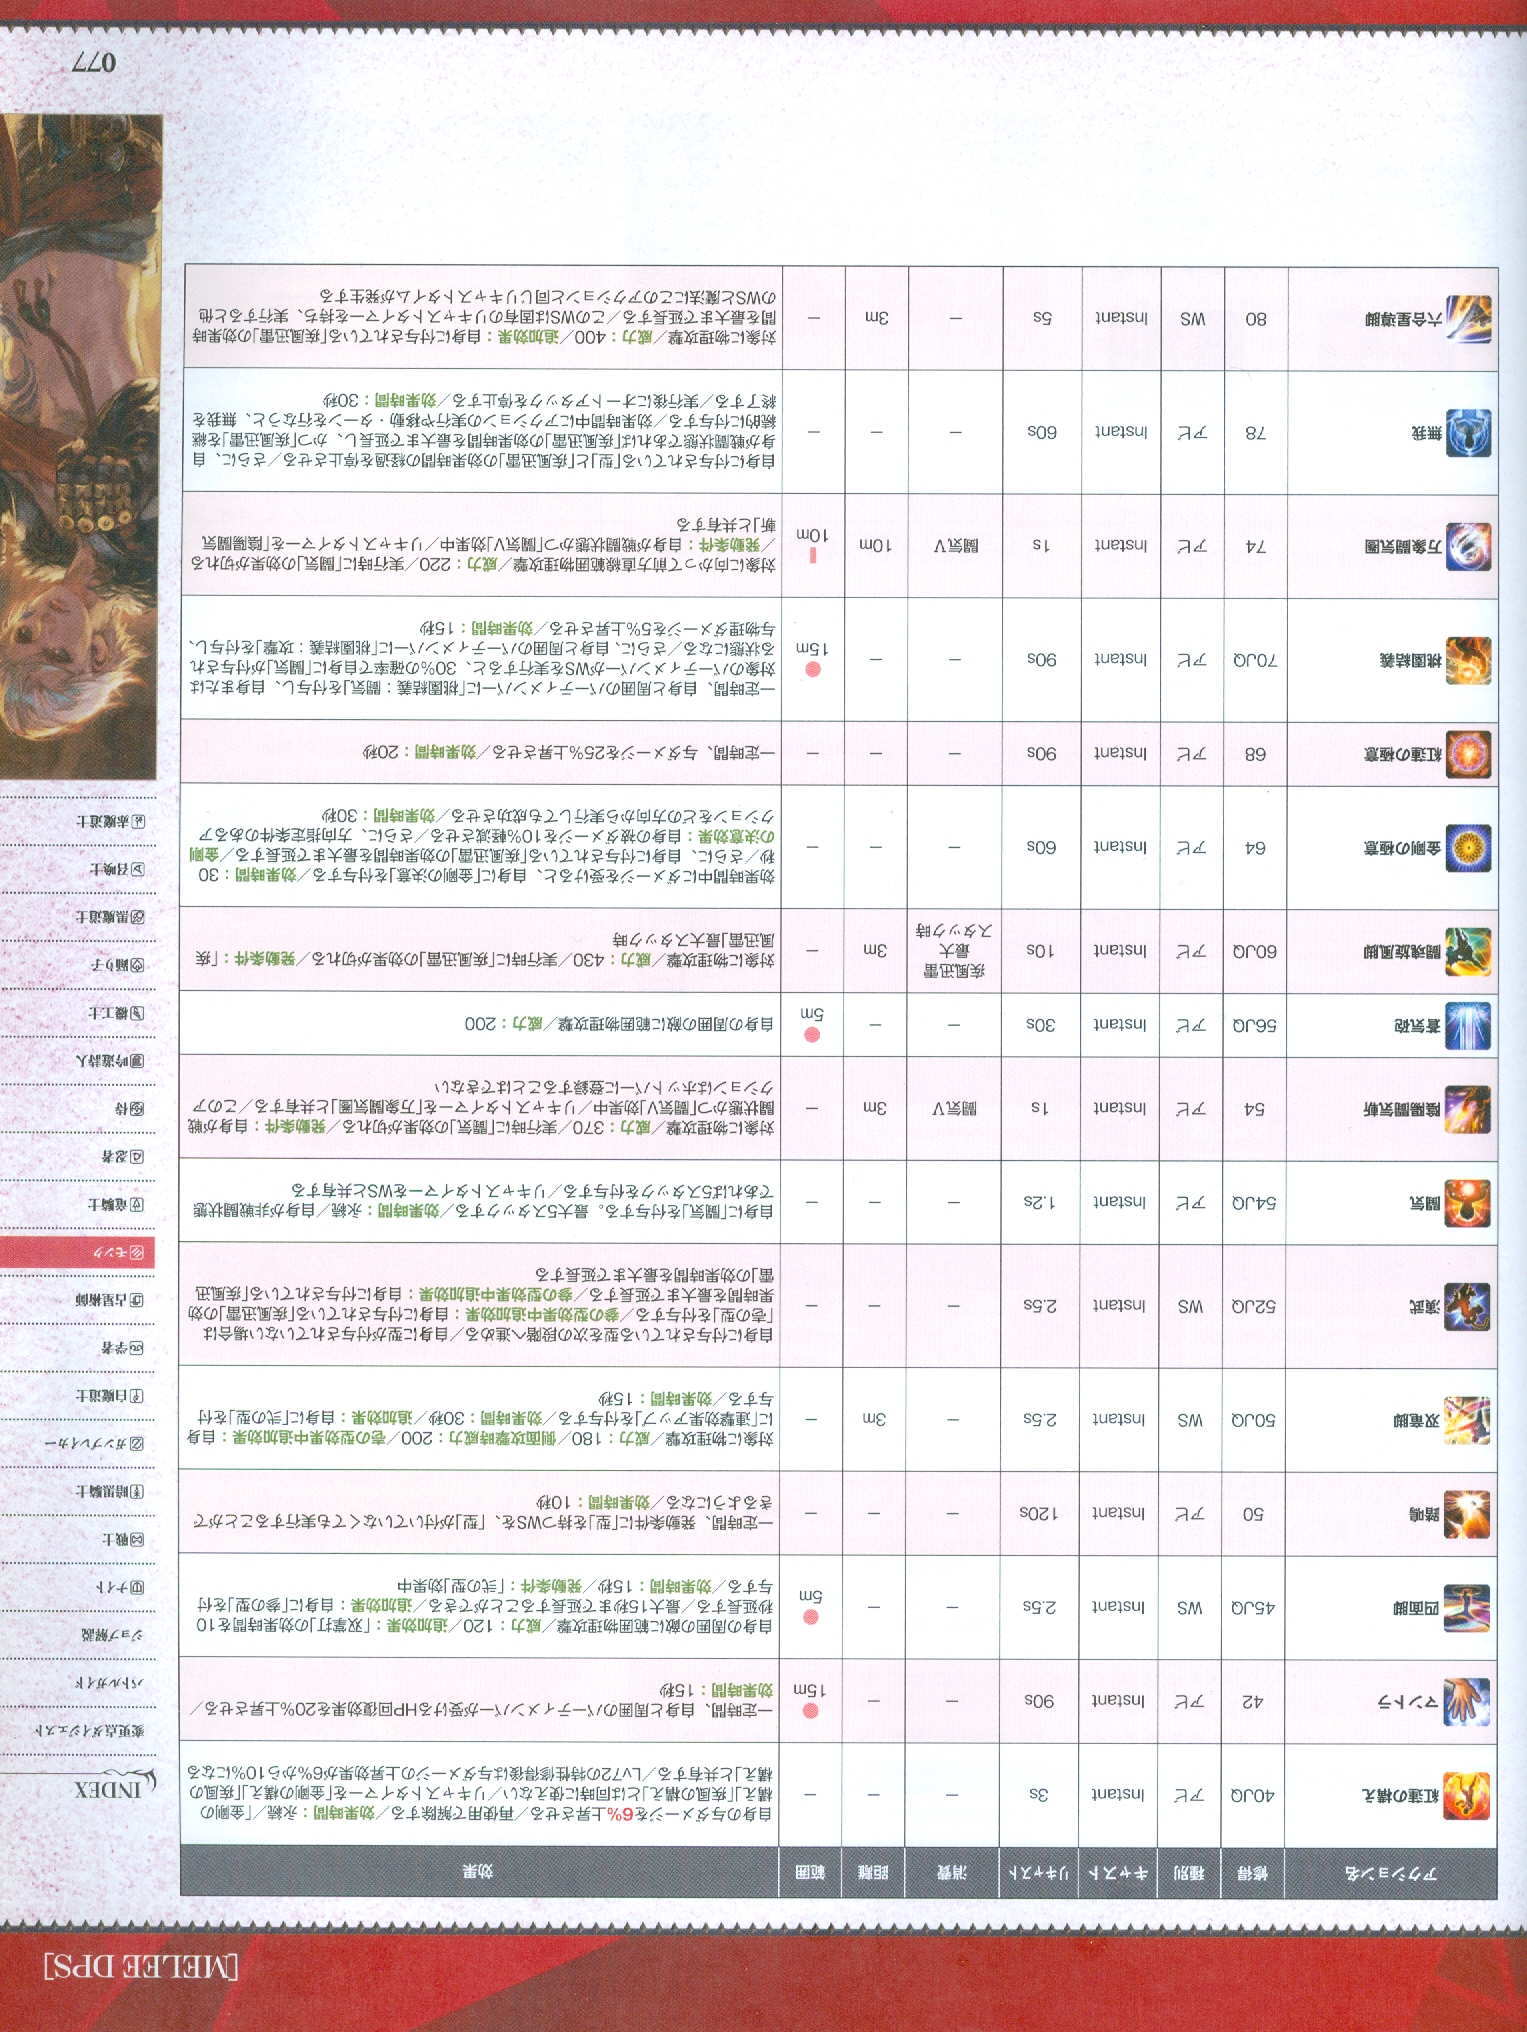This screenshot has width=1527, height=2032.
Task: Click the 六合星導脚 action icon
Action: tap(1467, 320)
